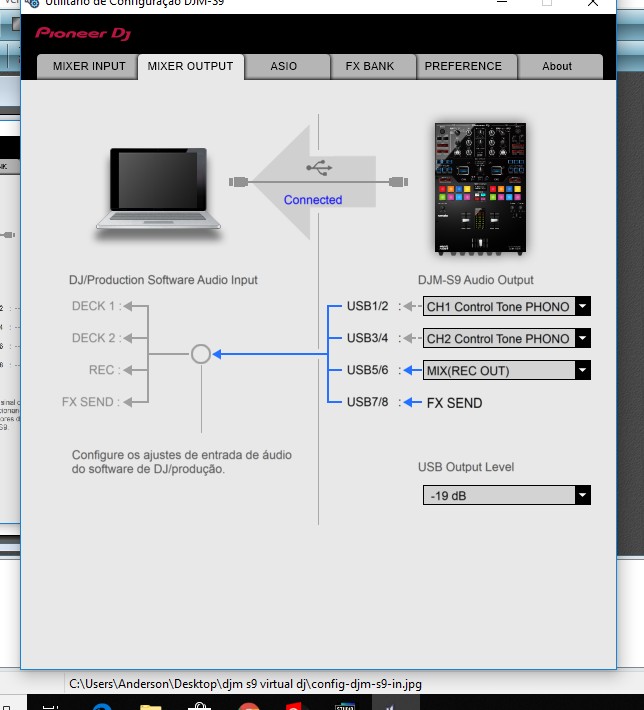Viewport: 644px width, 710px height.
Task: Click the laptop computer image
Action: [x=159, y=190]
